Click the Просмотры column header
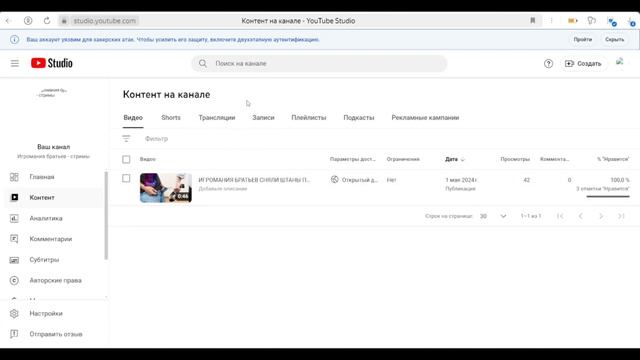This screenshot has height=360, width=640. [515, 159]
